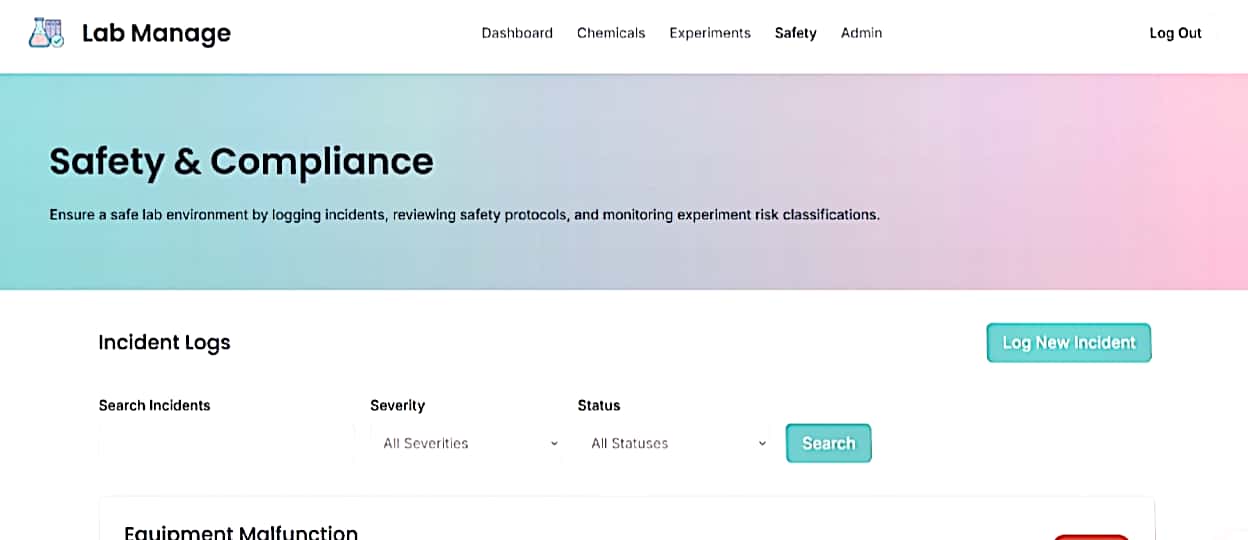Click the Lab Manage brand name text

click(156, 33)
